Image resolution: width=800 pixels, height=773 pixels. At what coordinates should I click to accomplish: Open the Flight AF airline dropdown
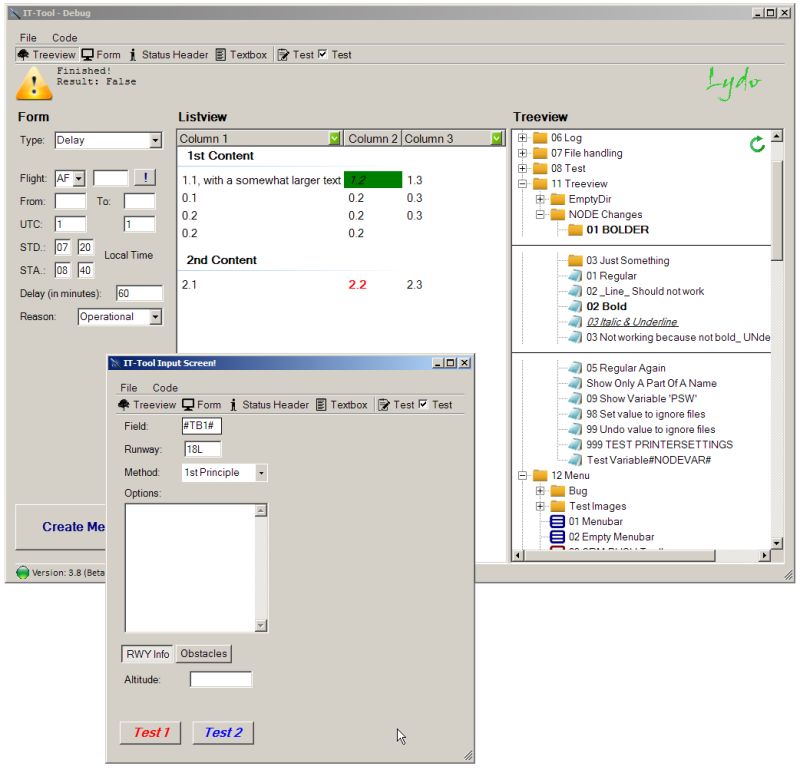(79, 179)
